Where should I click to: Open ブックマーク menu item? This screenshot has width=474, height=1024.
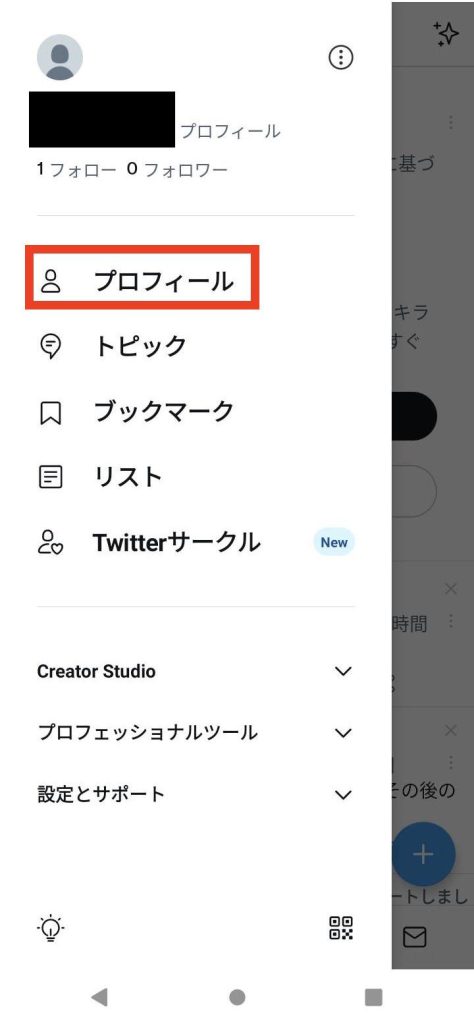[196, 412]
